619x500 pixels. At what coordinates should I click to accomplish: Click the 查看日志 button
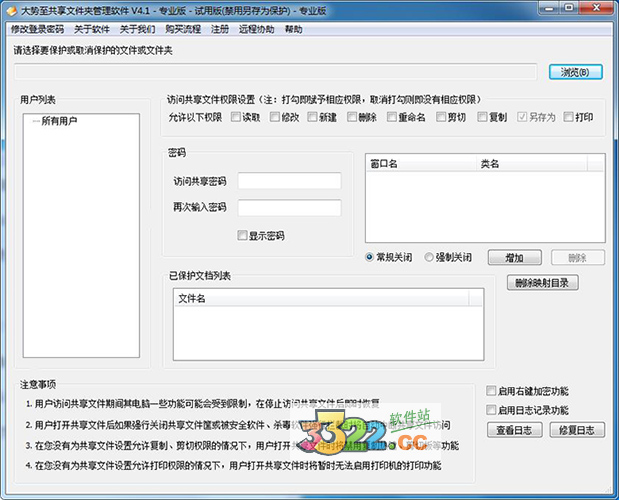click(x=514, y=430)
